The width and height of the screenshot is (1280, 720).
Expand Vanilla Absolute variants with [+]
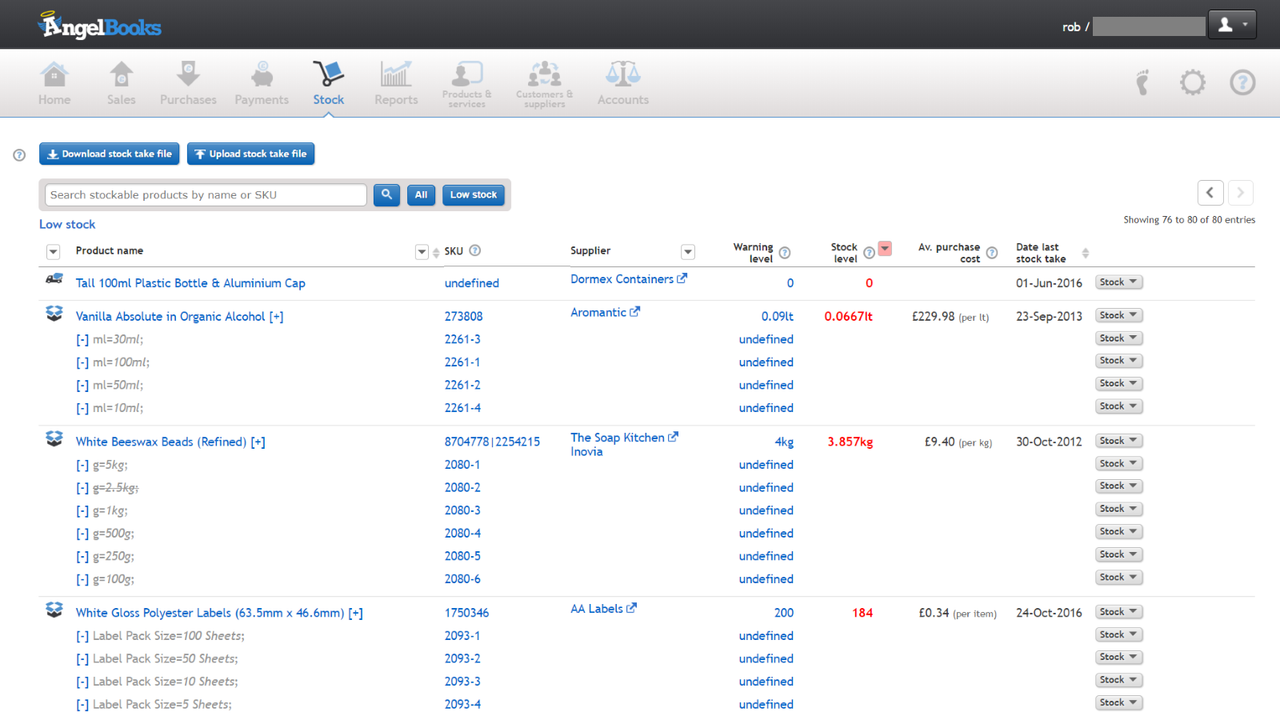click(276, 317)
